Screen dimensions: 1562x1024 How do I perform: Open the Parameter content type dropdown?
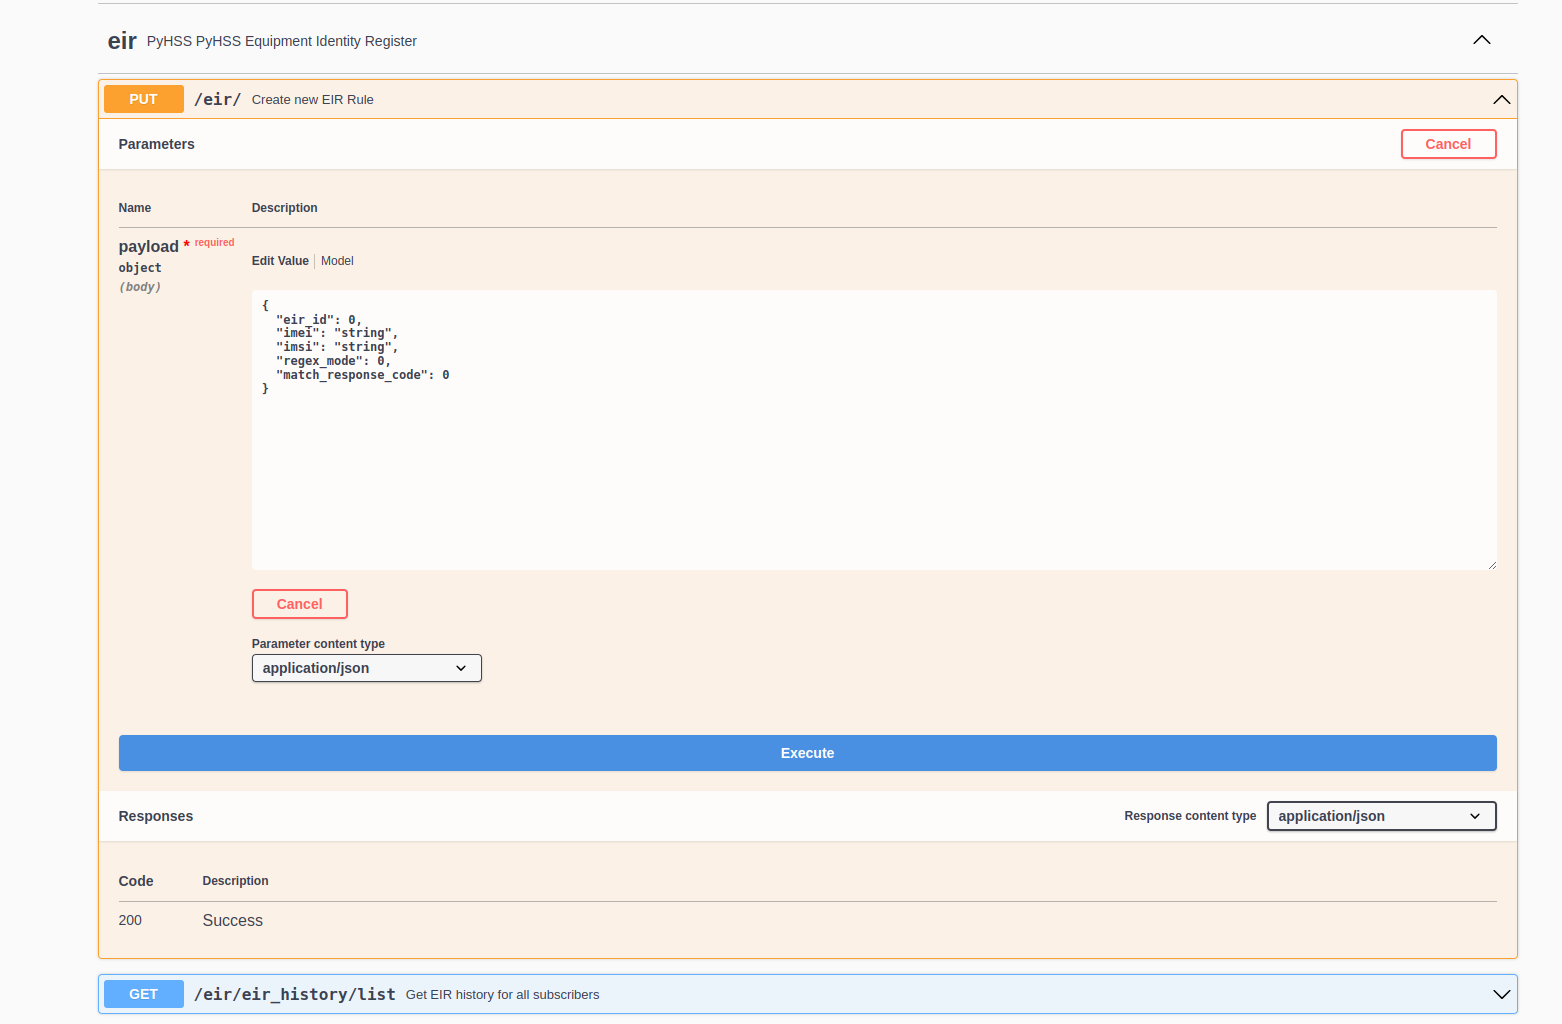pos(366,668)
